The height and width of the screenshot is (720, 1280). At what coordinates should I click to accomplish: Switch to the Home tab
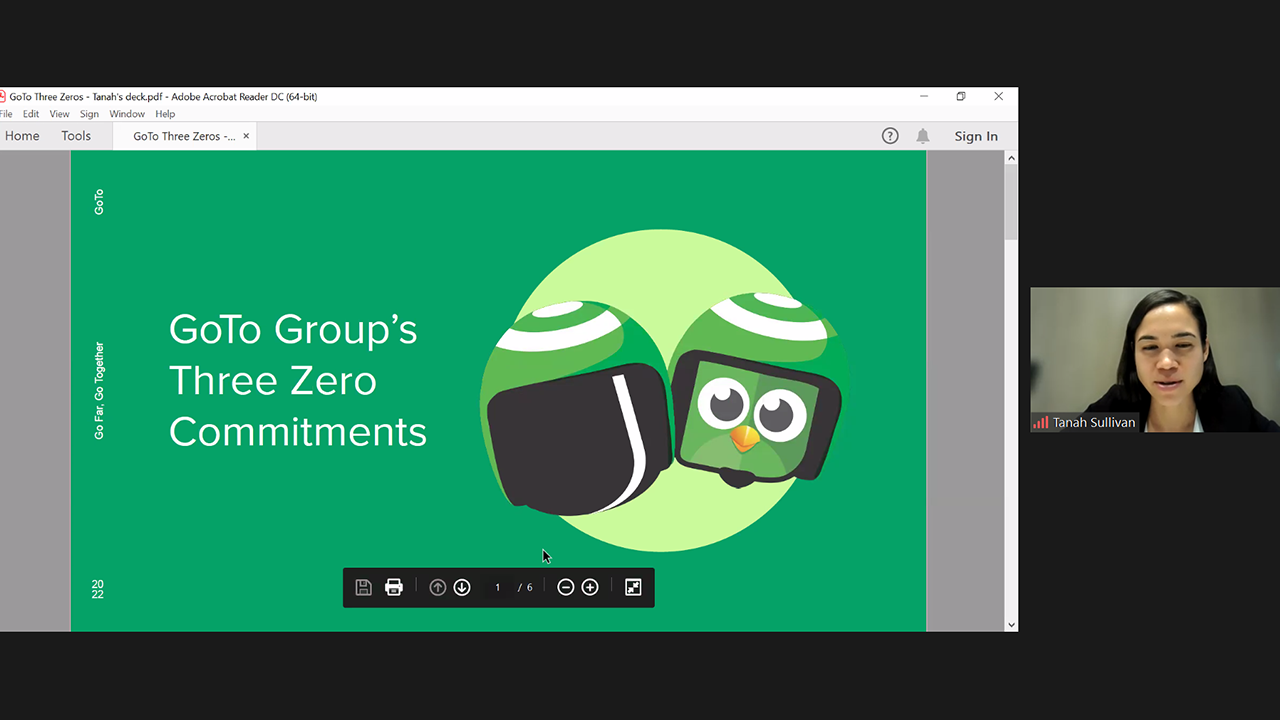[x=22, y=136]
